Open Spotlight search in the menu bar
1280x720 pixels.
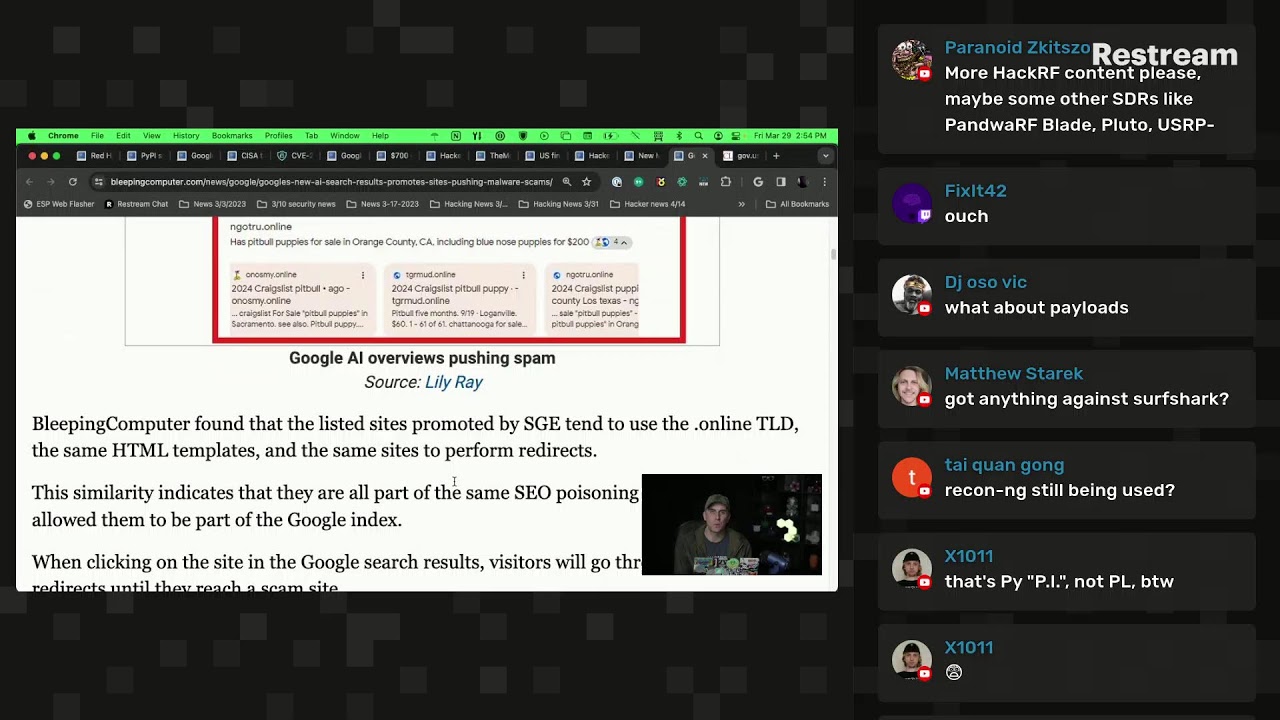pyautogui.click(x=698, y=136)
